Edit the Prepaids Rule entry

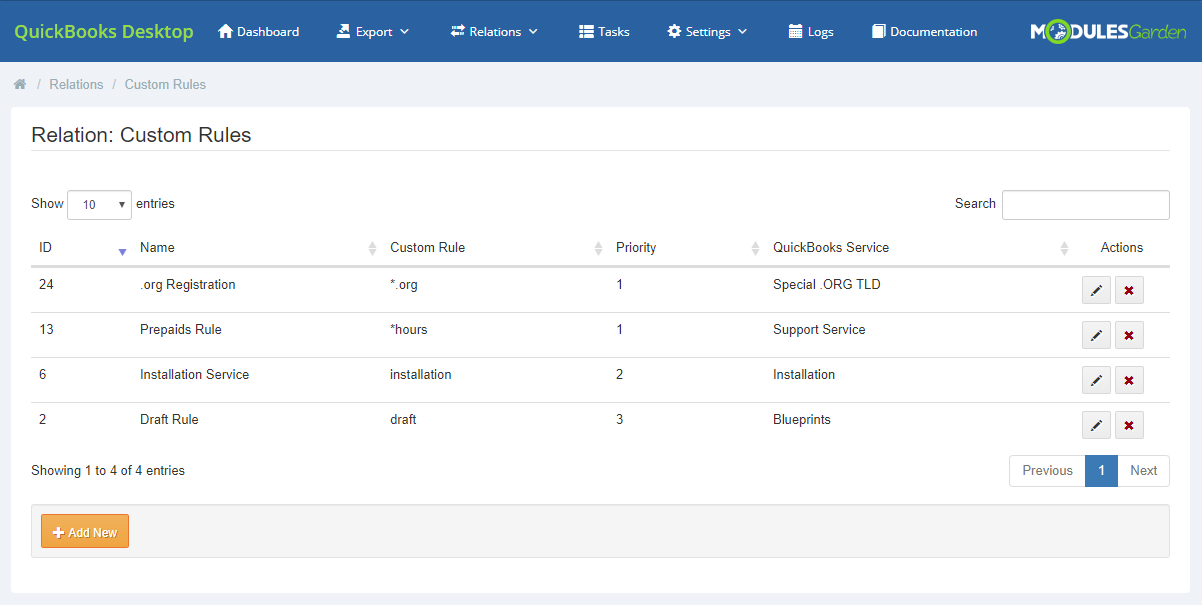coord(1096,335)
